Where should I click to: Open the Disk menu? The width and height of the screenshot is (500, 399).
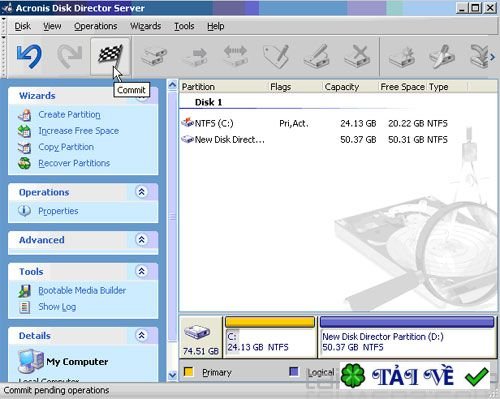[x=23, y=26]
